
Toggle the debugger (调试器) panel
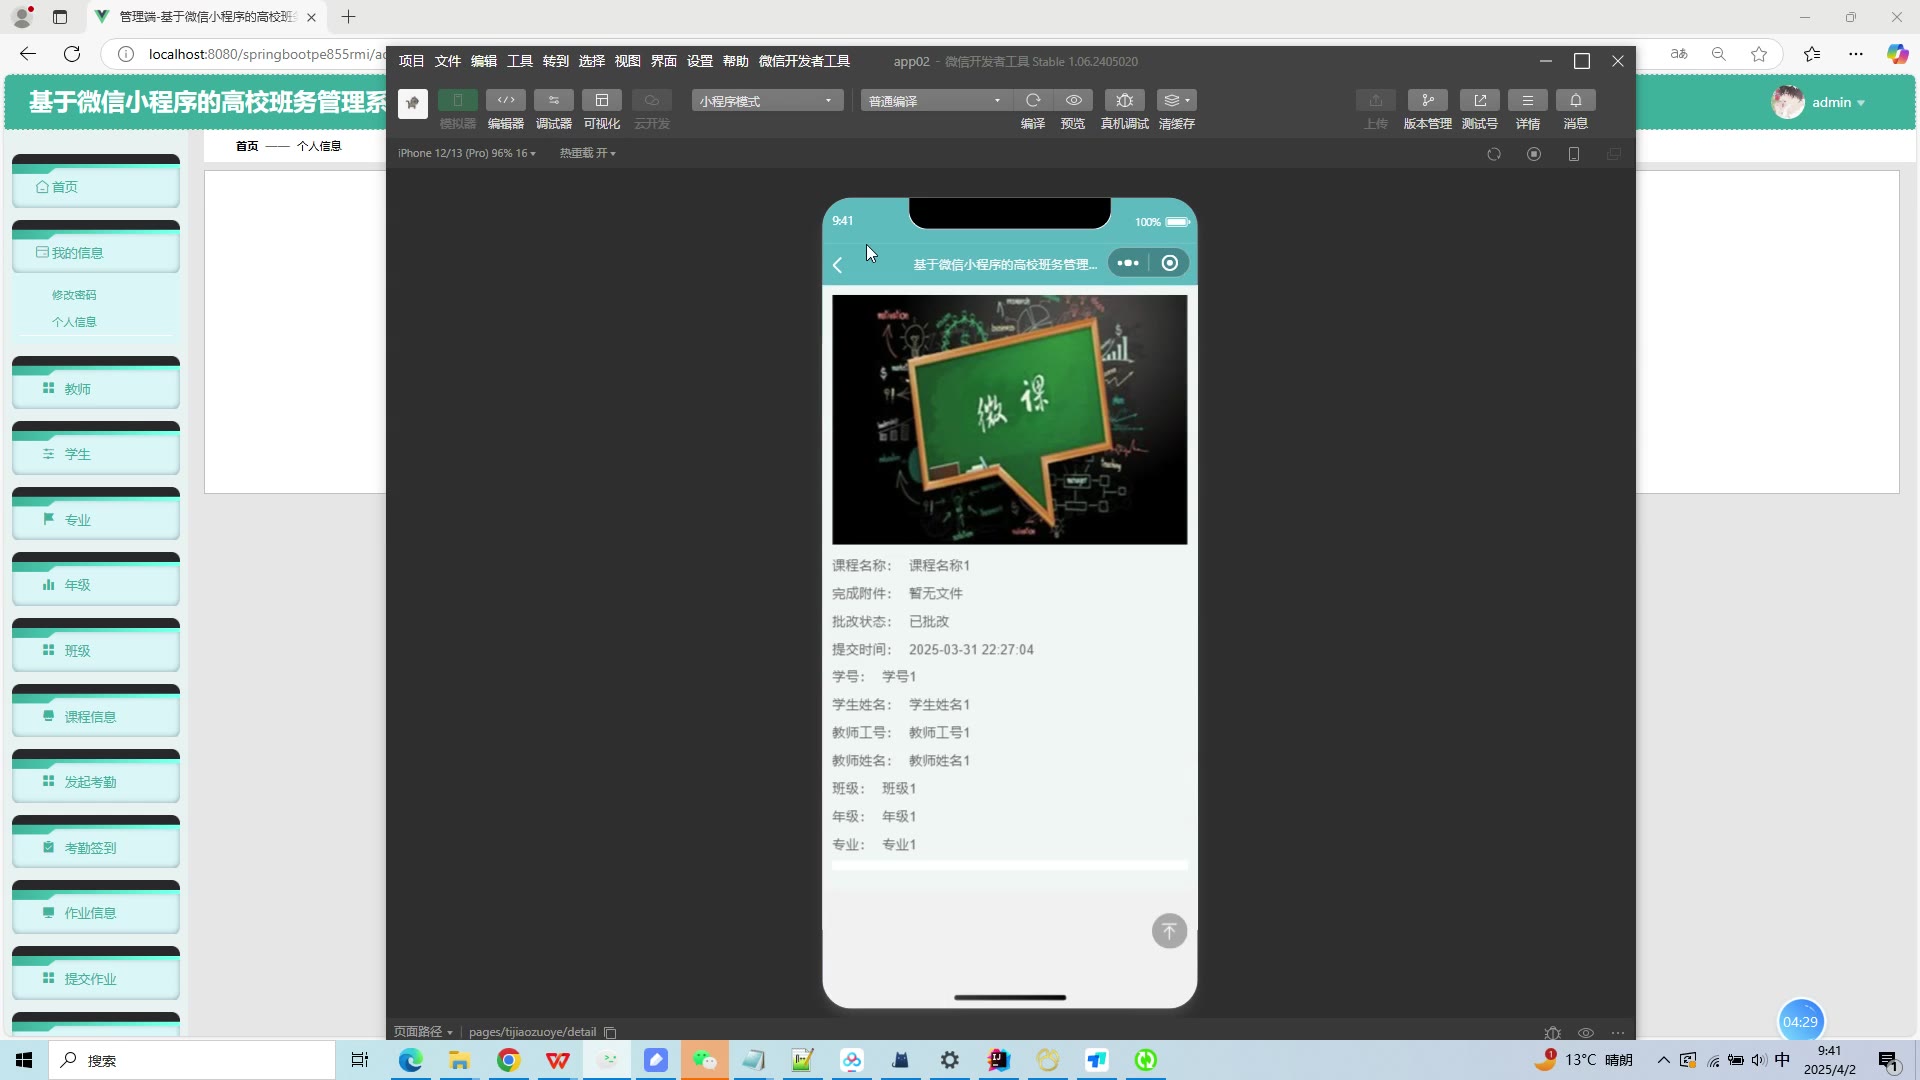553,100
